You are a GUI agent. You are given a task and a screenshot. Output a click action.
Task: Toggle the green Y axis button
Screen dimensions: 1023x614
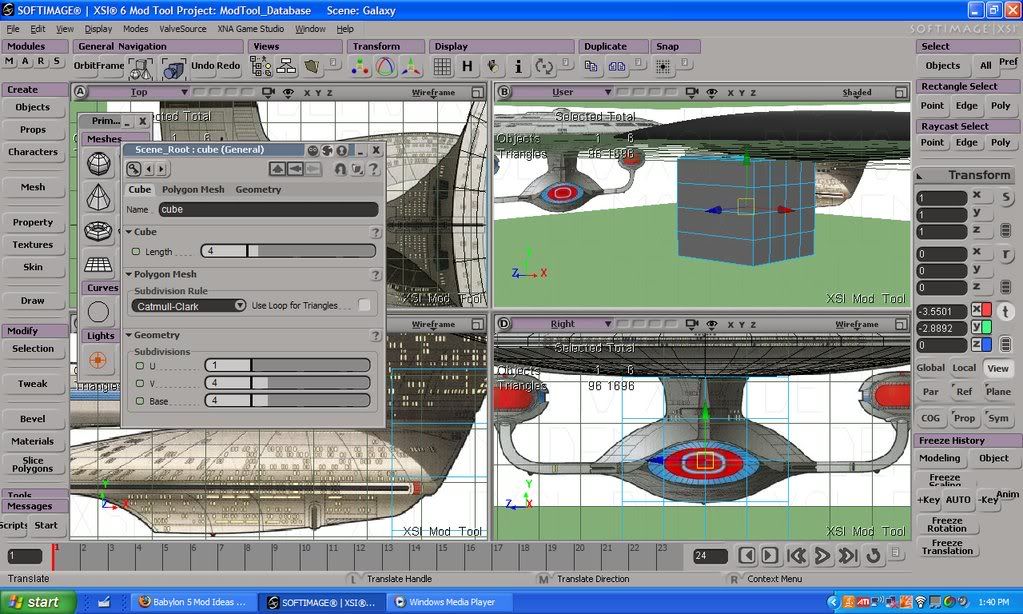pyautogui.click(x=981, y=327)
